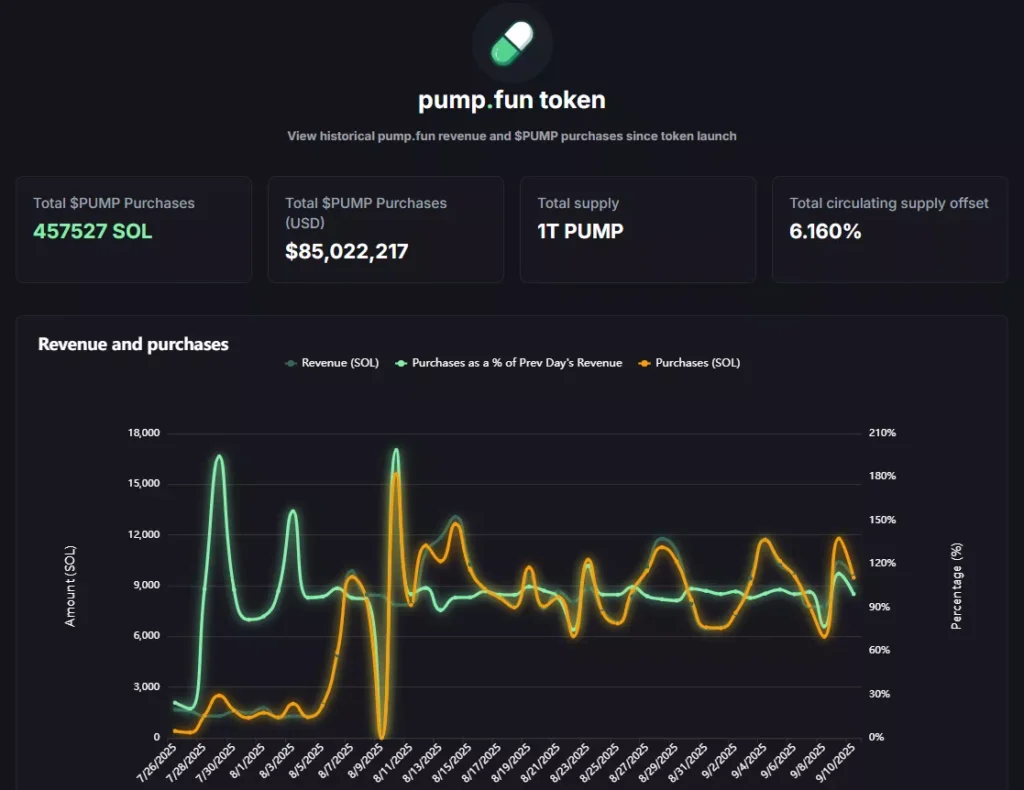Click the '150%' right axis tick
This screenshot has height=790, width=1024.
pyautogui.click(x=882, y=520)
